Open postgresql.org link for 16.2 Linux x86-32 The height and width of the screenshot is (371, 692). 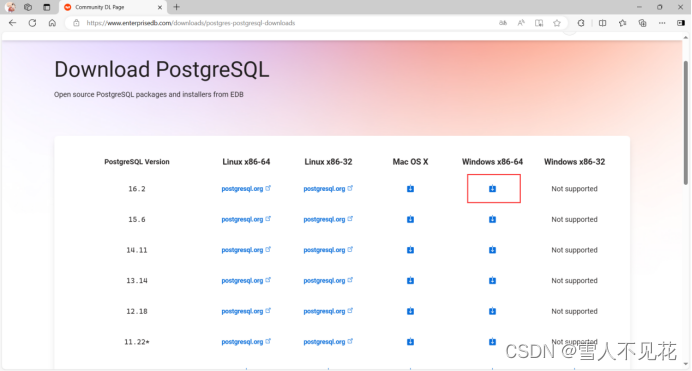tap(328, 189)
